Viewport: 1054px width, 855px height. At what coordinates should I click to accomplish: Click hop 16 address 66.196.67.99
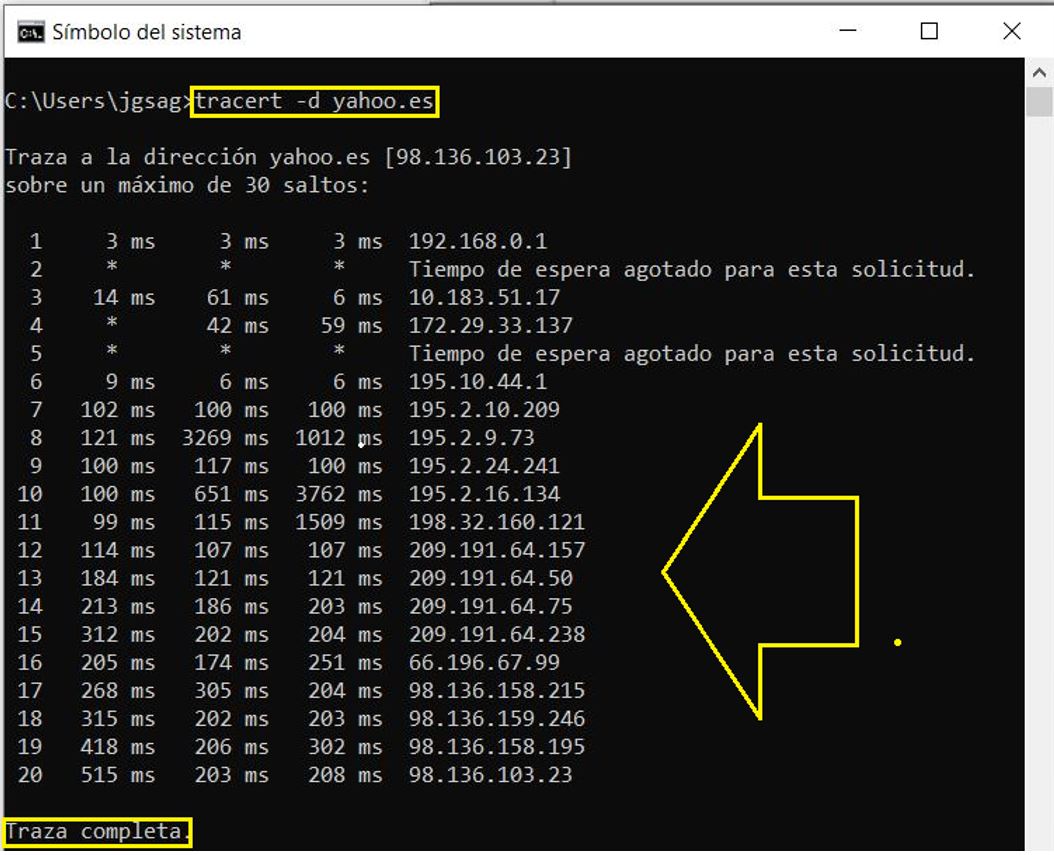484,663
